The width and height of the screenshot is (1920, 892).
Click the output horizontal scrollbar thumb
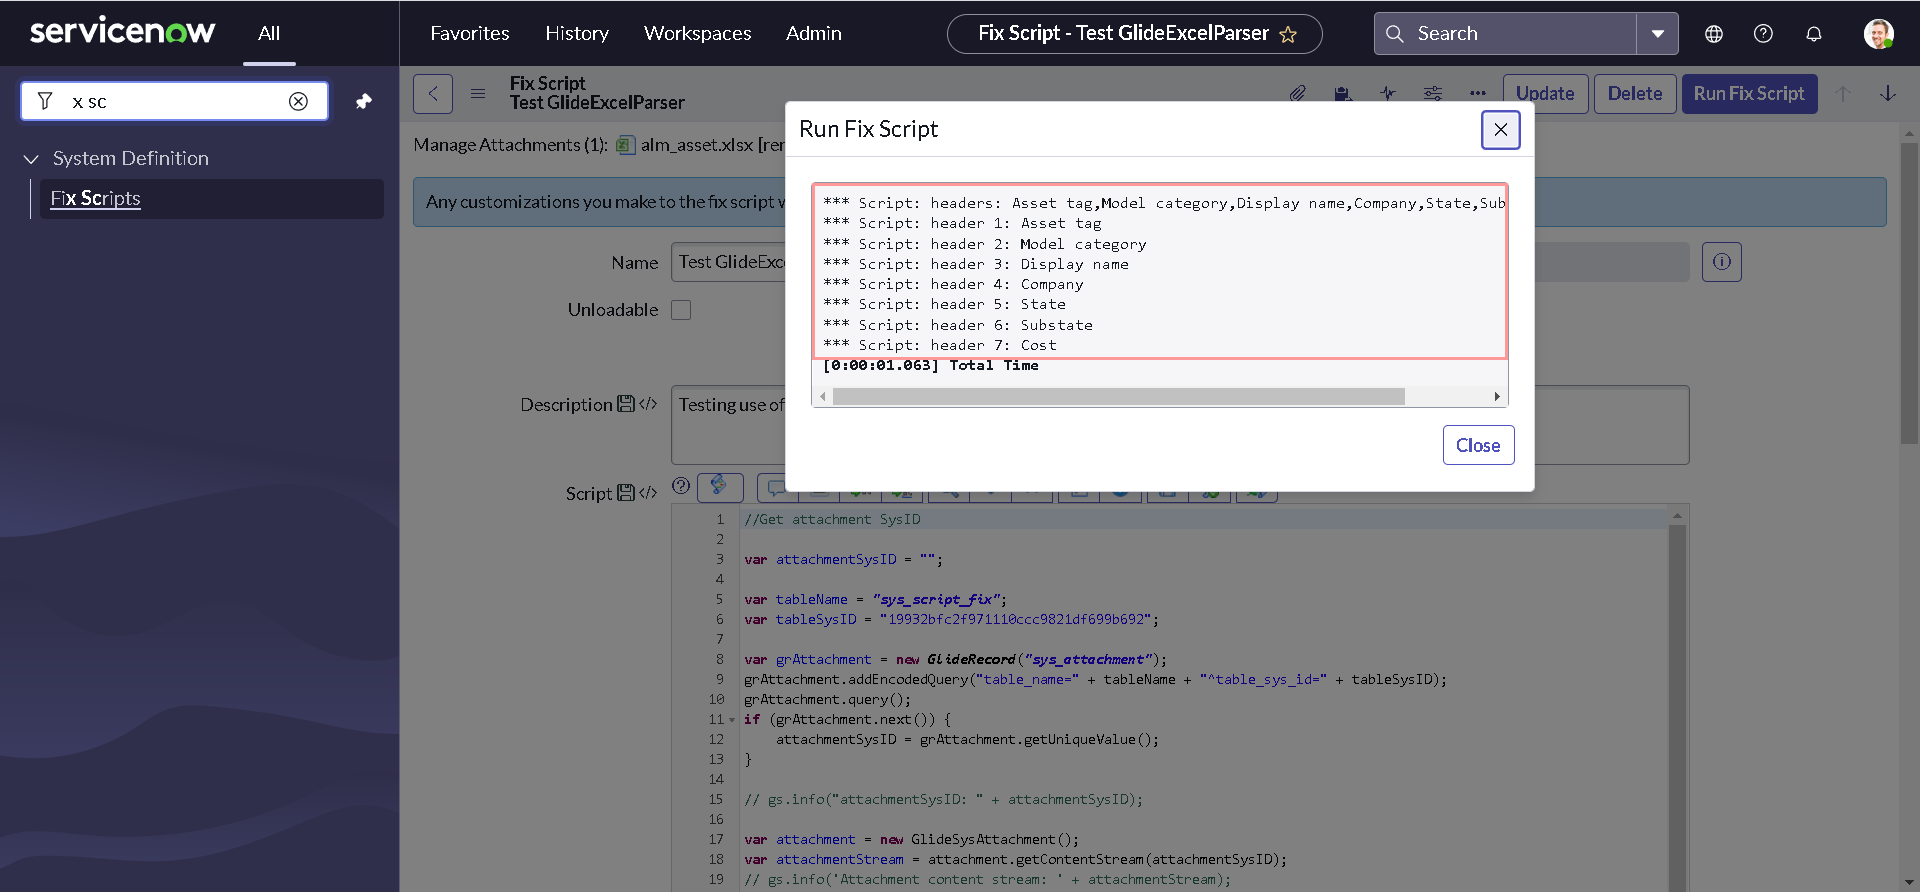click(1118, 397)
